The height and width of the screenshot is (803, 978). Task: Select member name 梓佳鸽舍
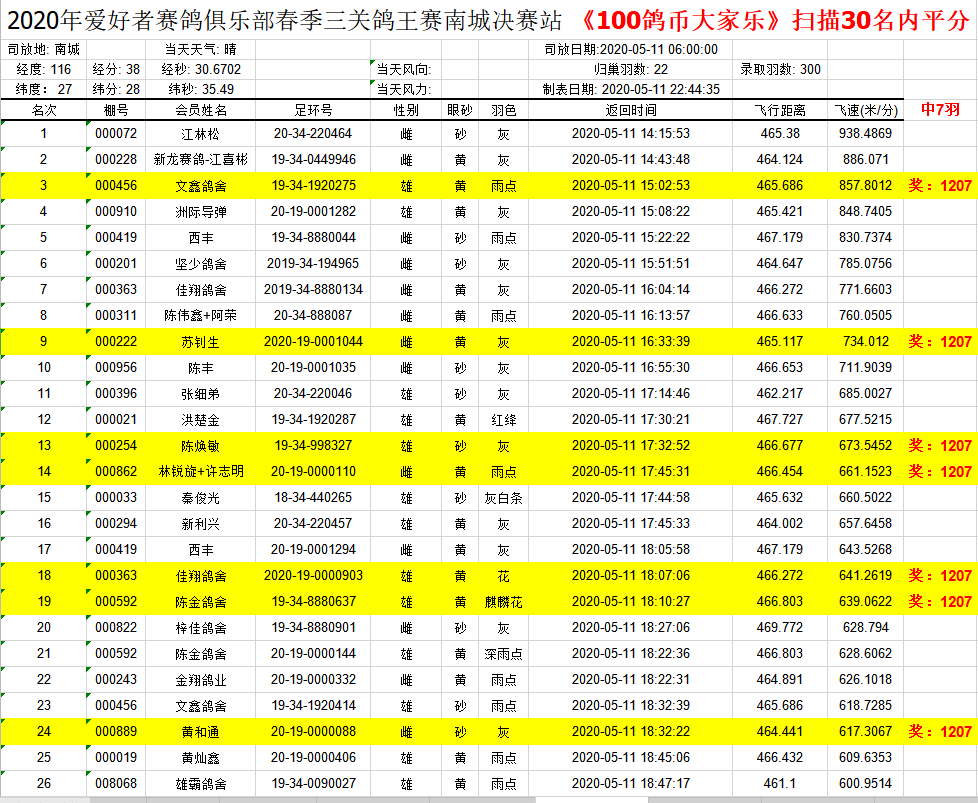(x=201, y=628)
